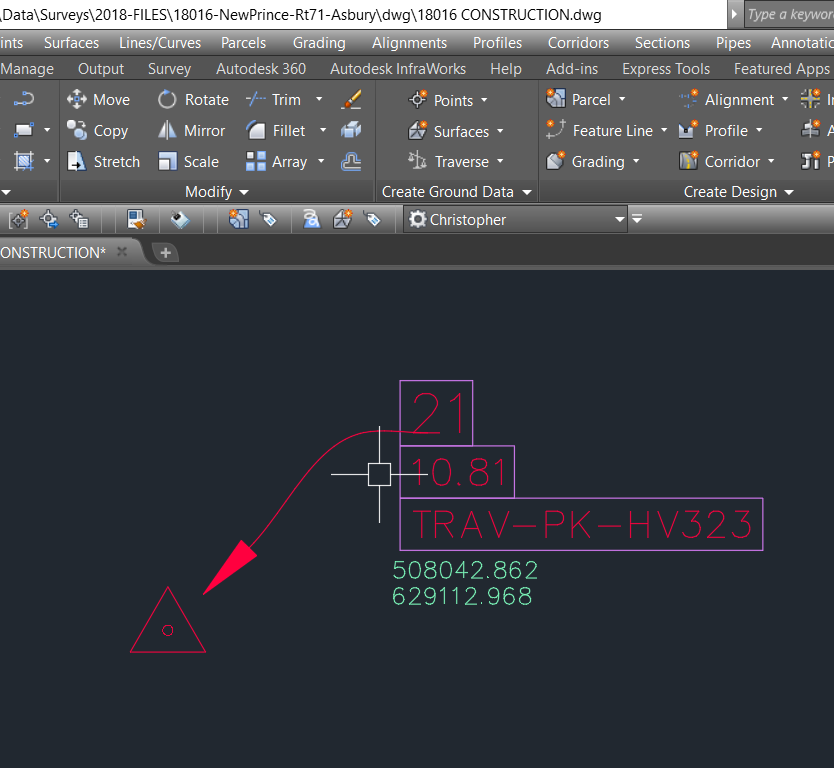Click the Array tool
This screenshot has height=768, width=834.
(x=277, y=161)
